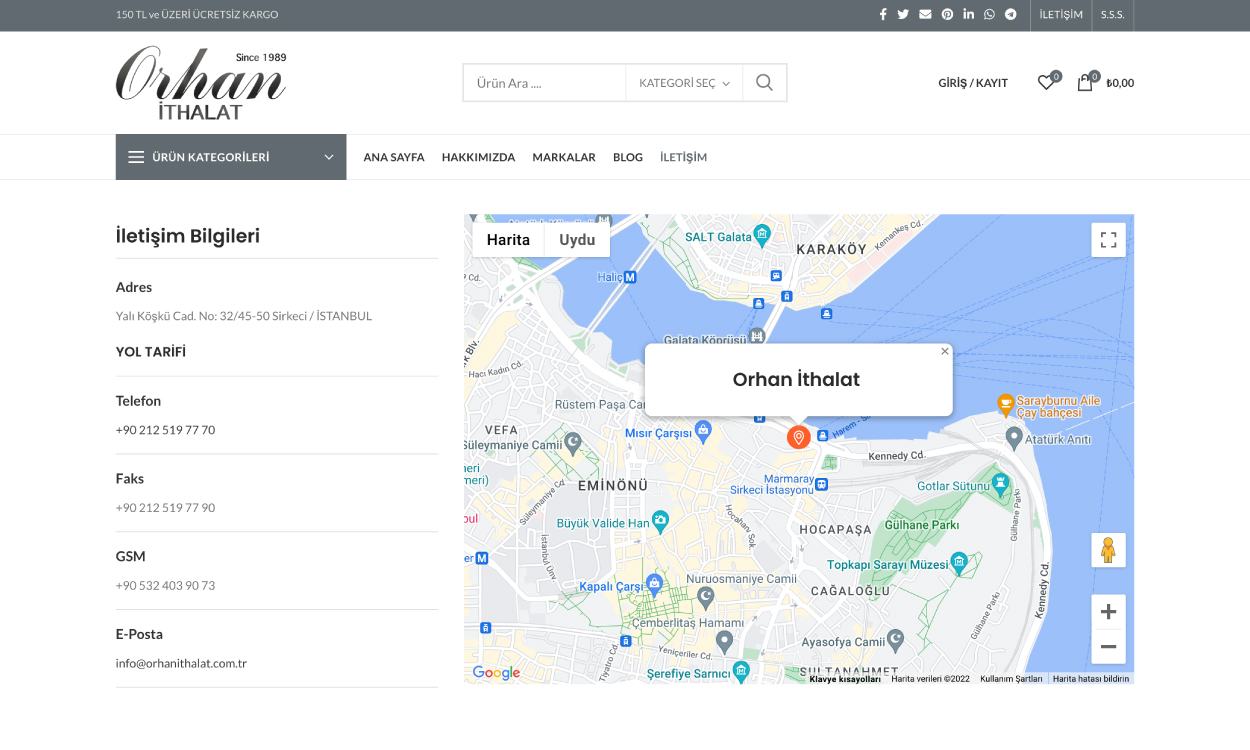The width and height of the screenshot is (1250, 750).
Task: Close the Orhan İthalat map popup
Action: tap(945, 351)
